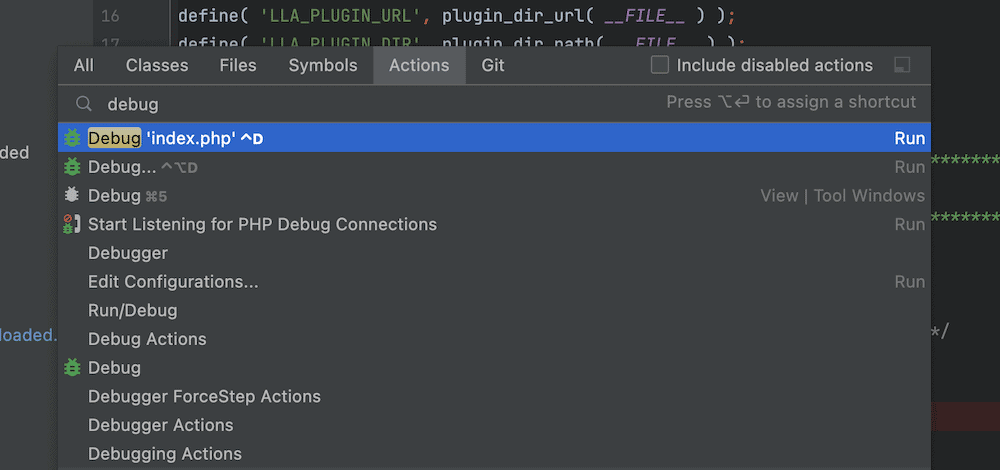
Task: Open the Git tab
Action: [x=493, y=65]
